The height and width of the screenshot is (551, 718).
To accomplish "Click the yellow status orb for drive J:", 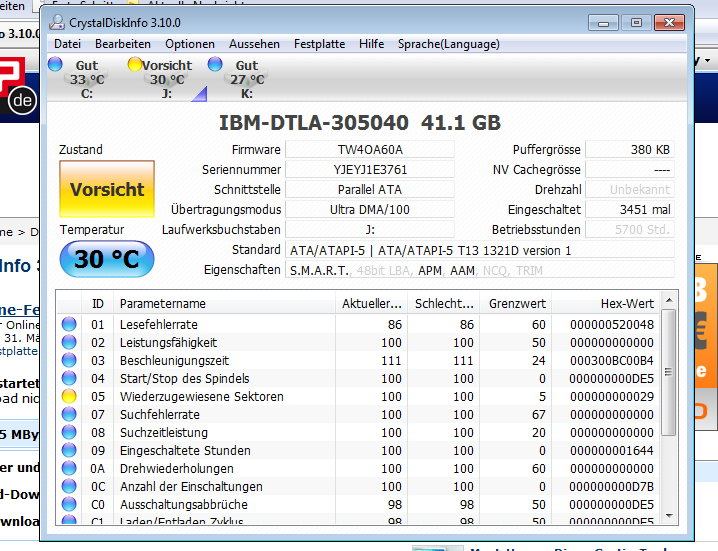I will (x=135, y=64).
